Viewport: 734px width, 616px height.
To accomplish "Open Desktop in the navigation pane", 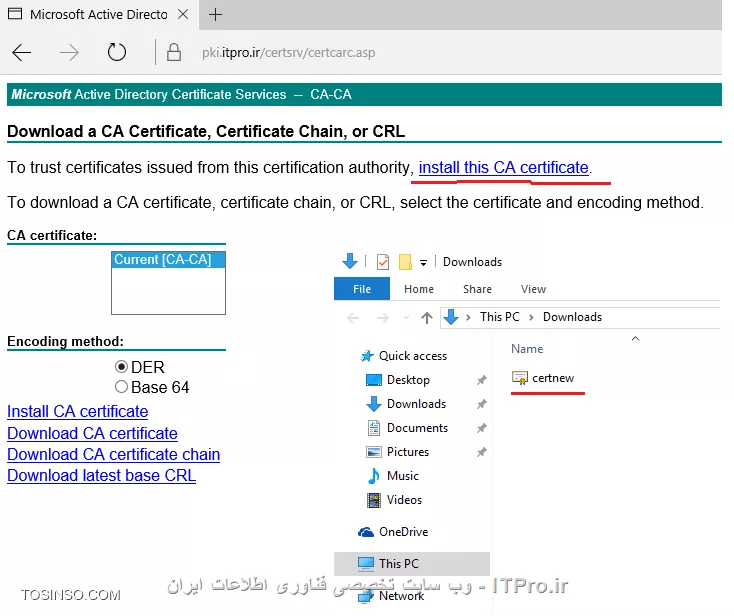I will (408, 380).
